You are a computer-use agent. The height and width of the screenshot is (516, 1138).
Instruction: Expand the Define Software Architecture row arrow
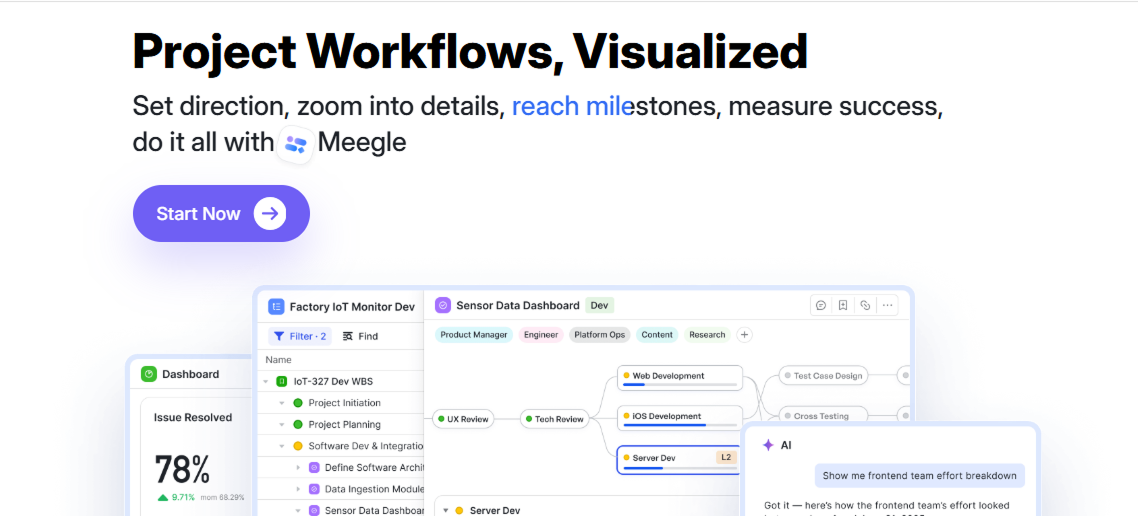click(x=298, y=467)
